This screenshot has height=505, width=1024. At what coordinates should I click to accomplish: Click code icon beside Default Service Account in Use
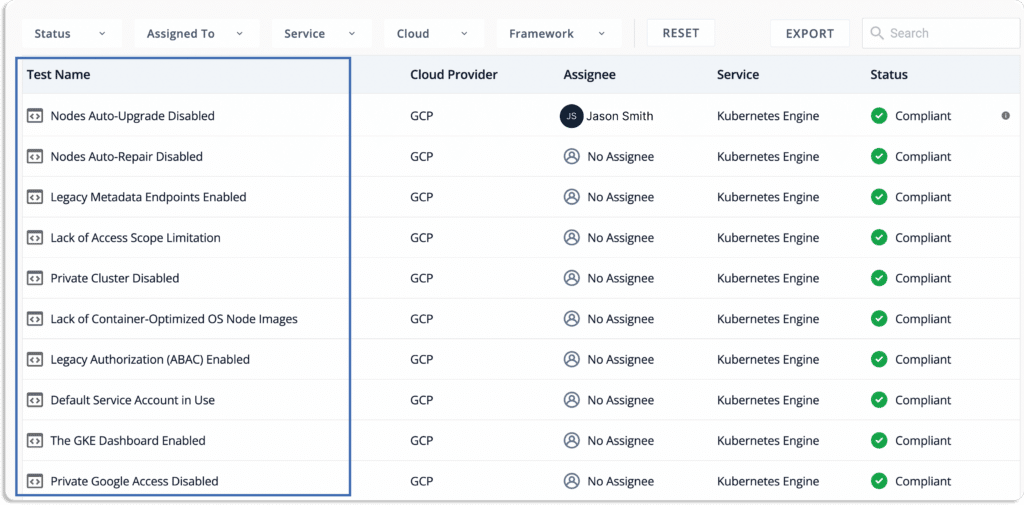pyautogui.click(x=34, y=400)
